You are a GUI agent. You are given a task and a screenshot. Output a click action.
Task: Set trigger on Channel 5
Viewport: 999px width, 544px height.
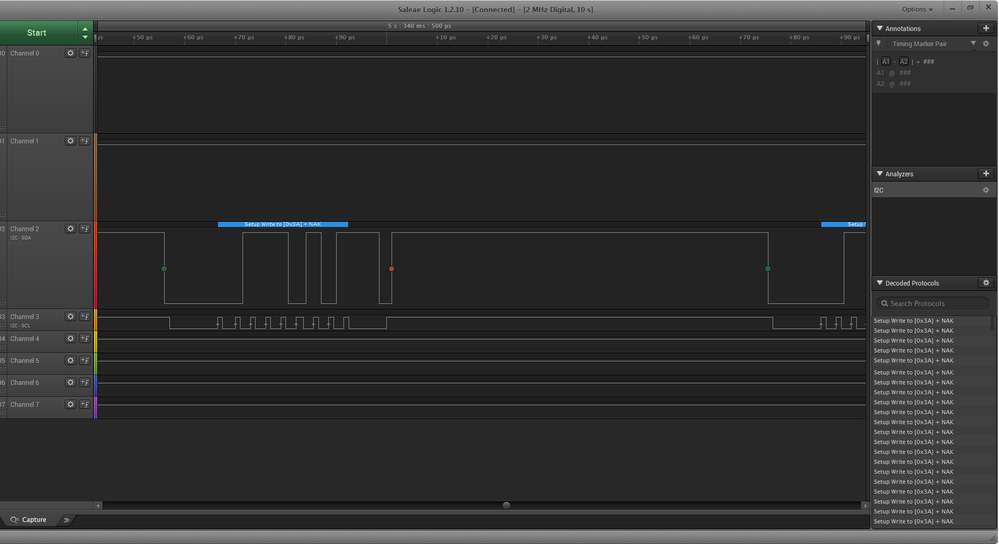tap(85, 361)
